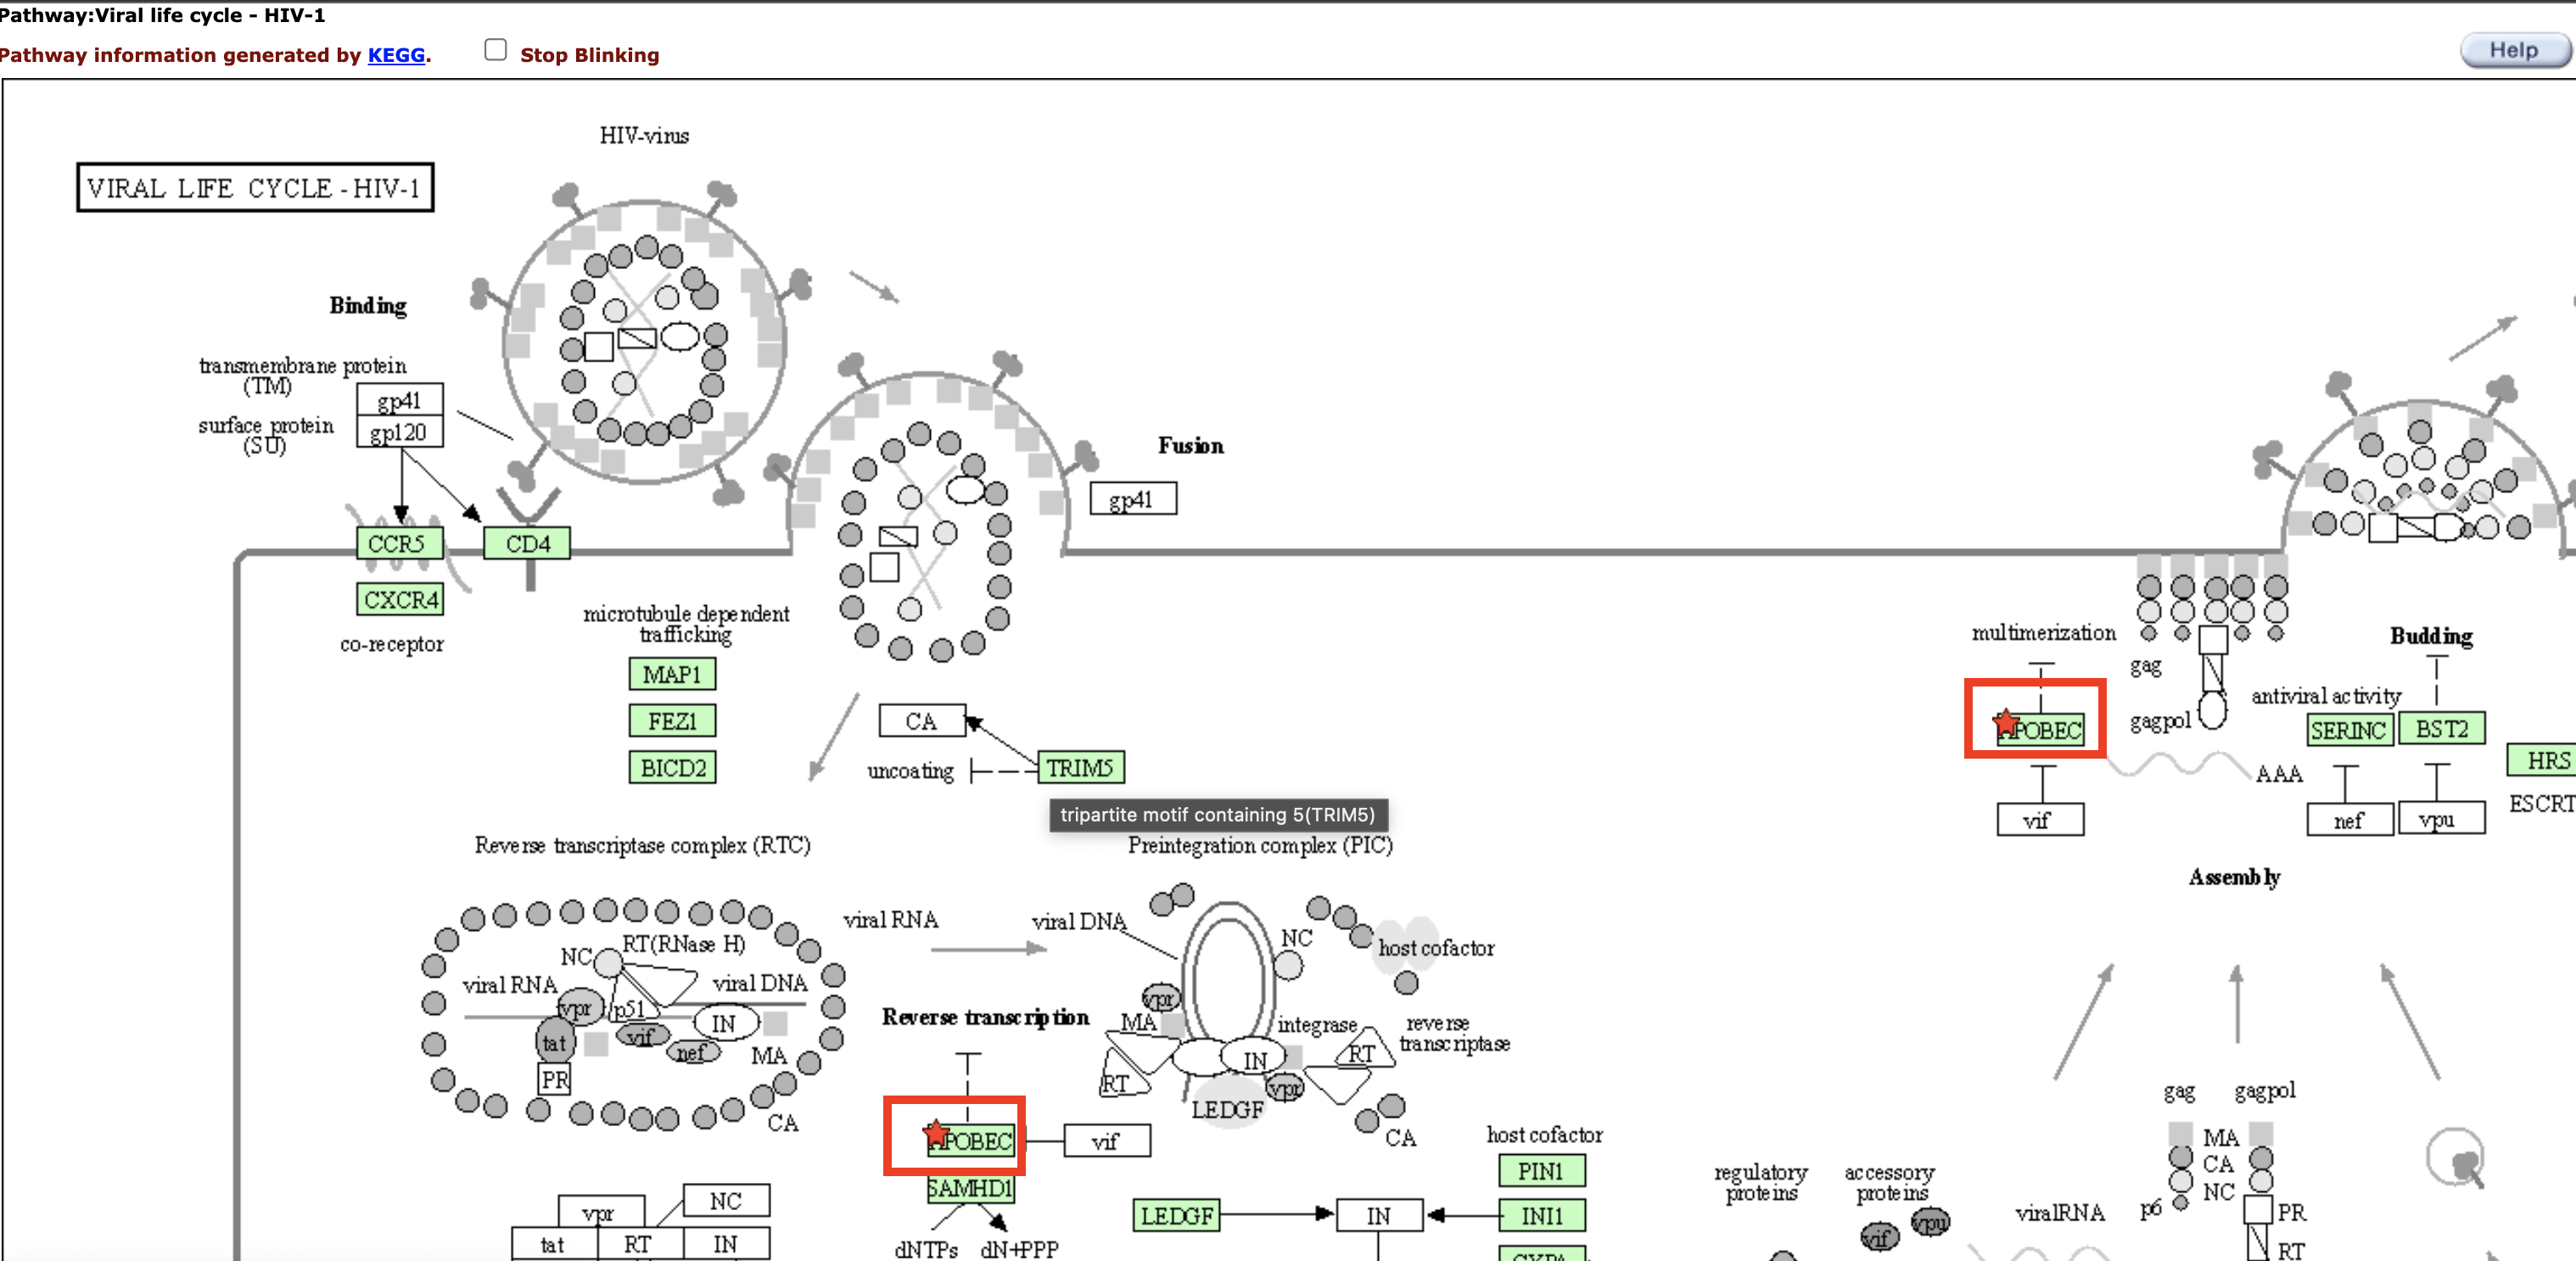Screen dimensions: 2576x1261
Task: Select the FEZ1 gene box
Action: coord(672,721)
